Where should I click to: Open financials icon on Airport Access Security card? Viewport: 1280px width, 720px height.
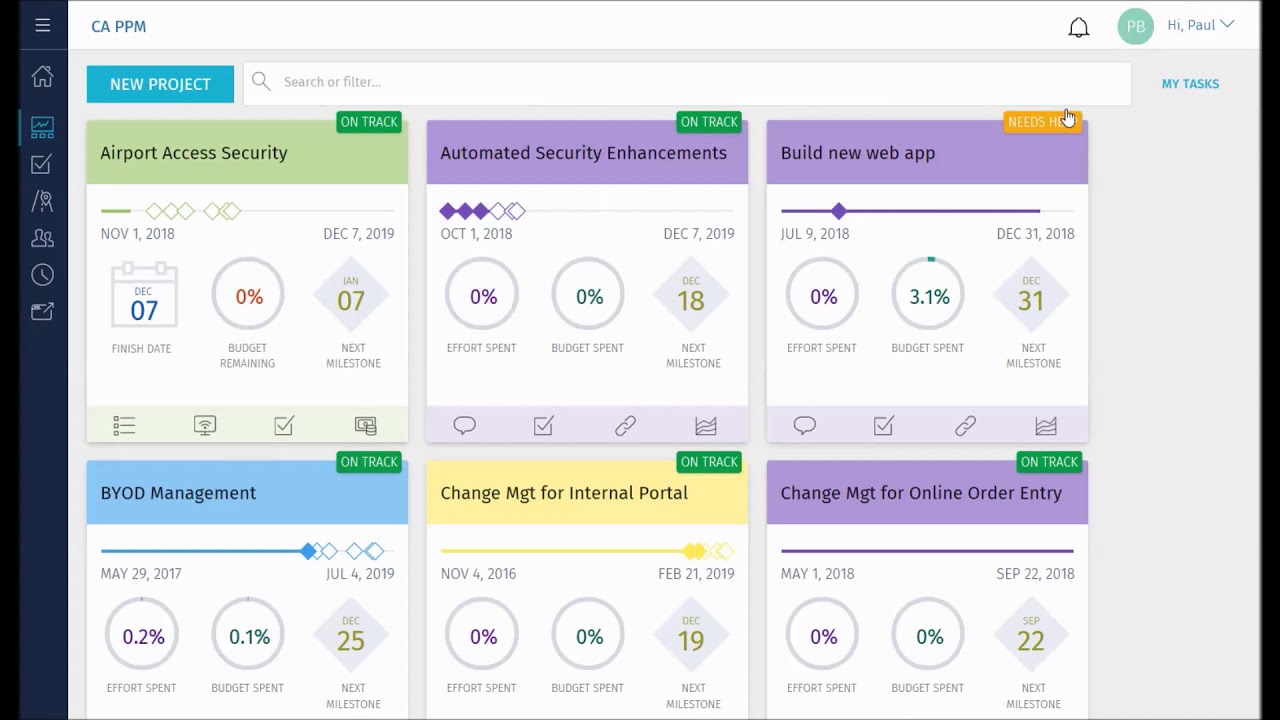[365, 426]
